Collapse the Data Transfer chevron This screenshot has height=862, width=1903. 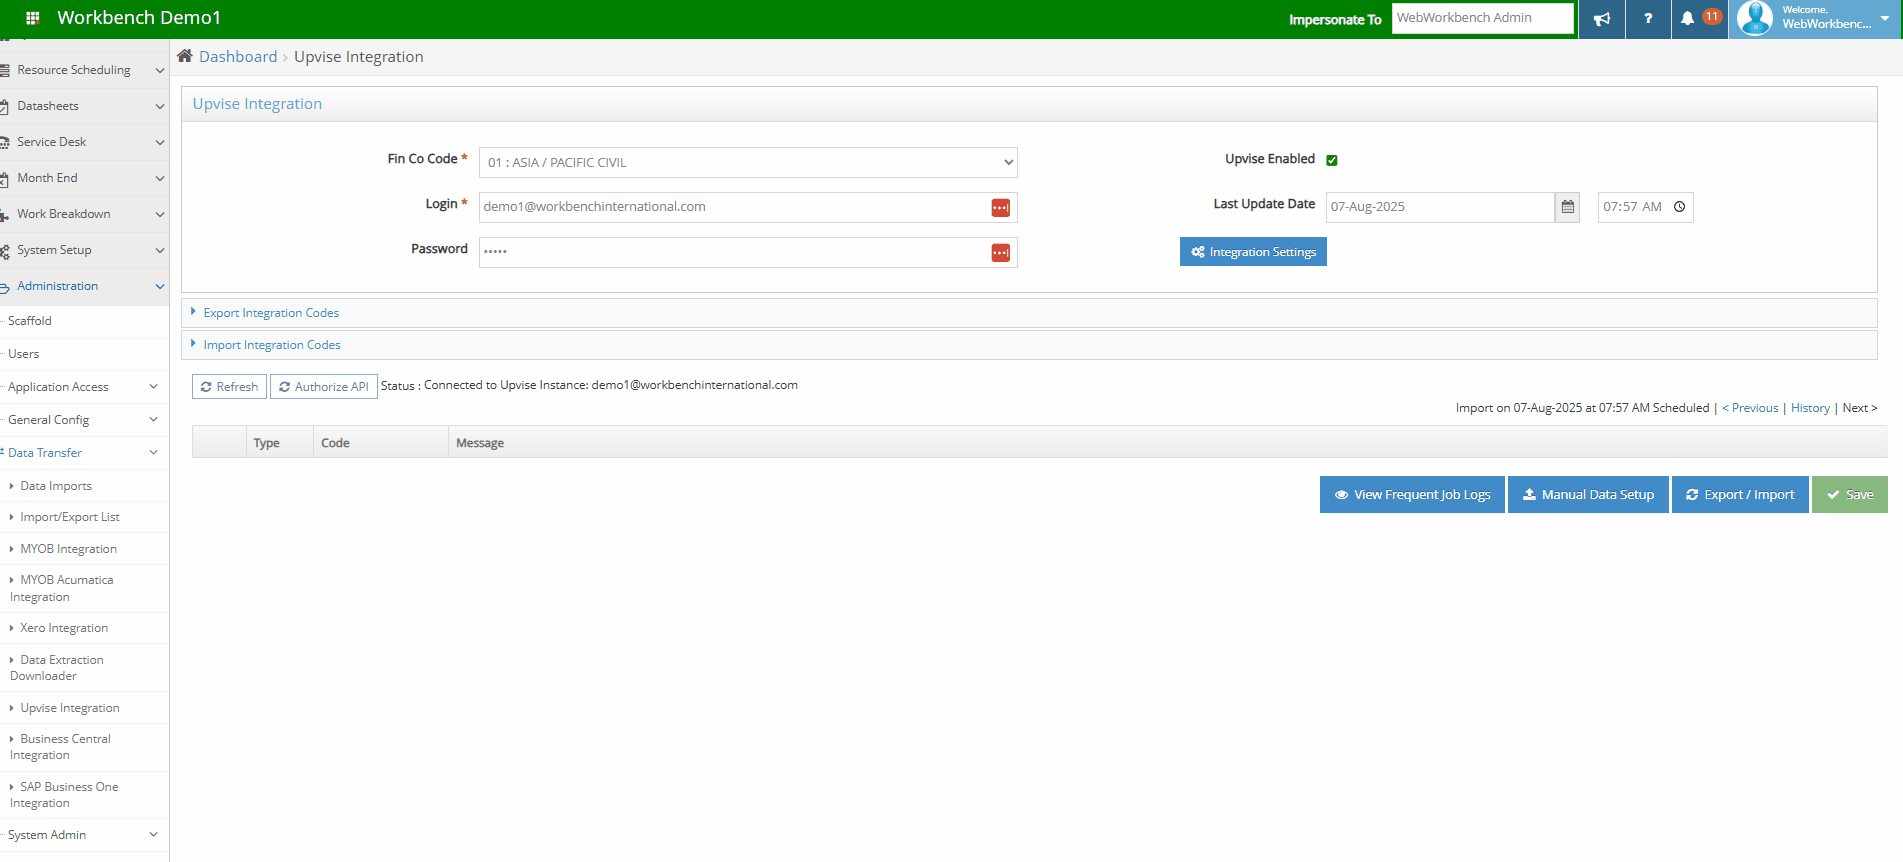tap(153, 453)
